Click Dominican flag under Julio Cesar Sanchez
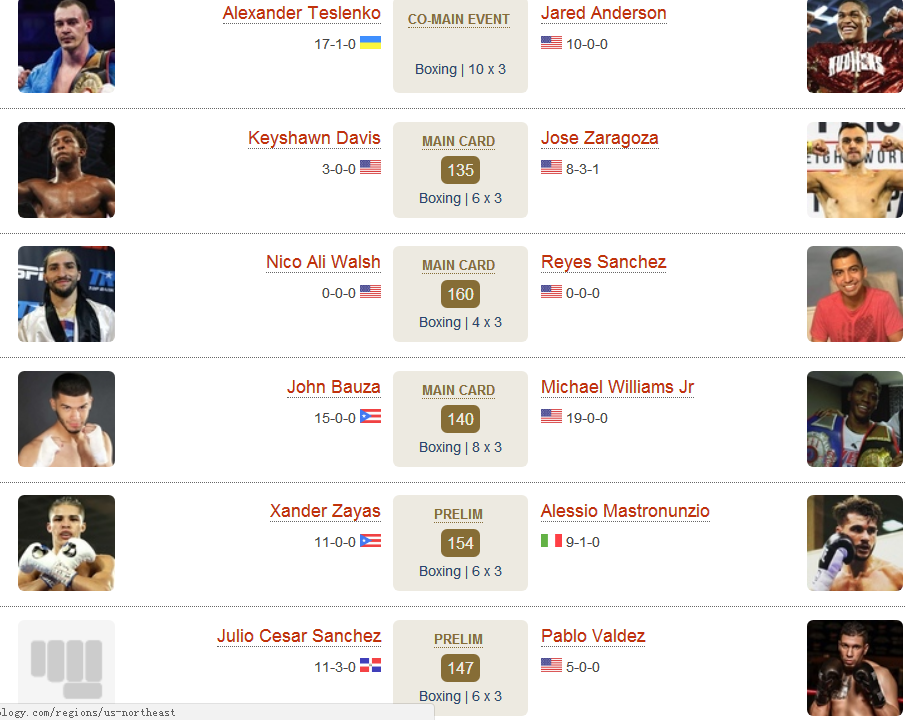919x720 pixels. (370, 665)
